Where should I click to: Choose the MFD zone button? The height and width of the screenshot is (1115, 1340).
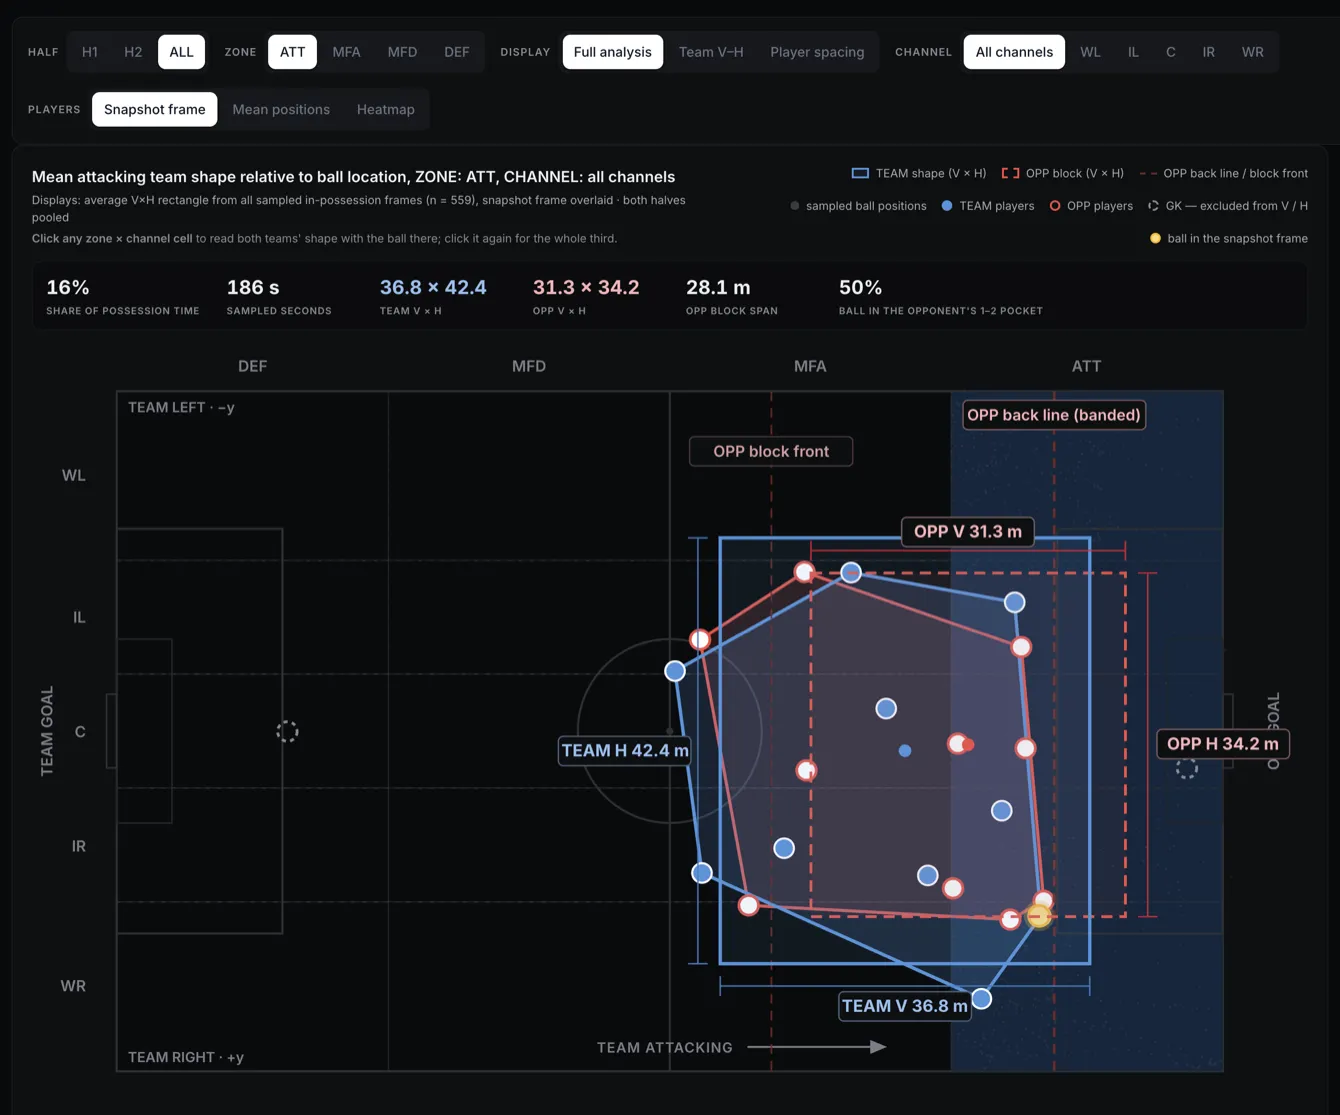tap(402, 52)
